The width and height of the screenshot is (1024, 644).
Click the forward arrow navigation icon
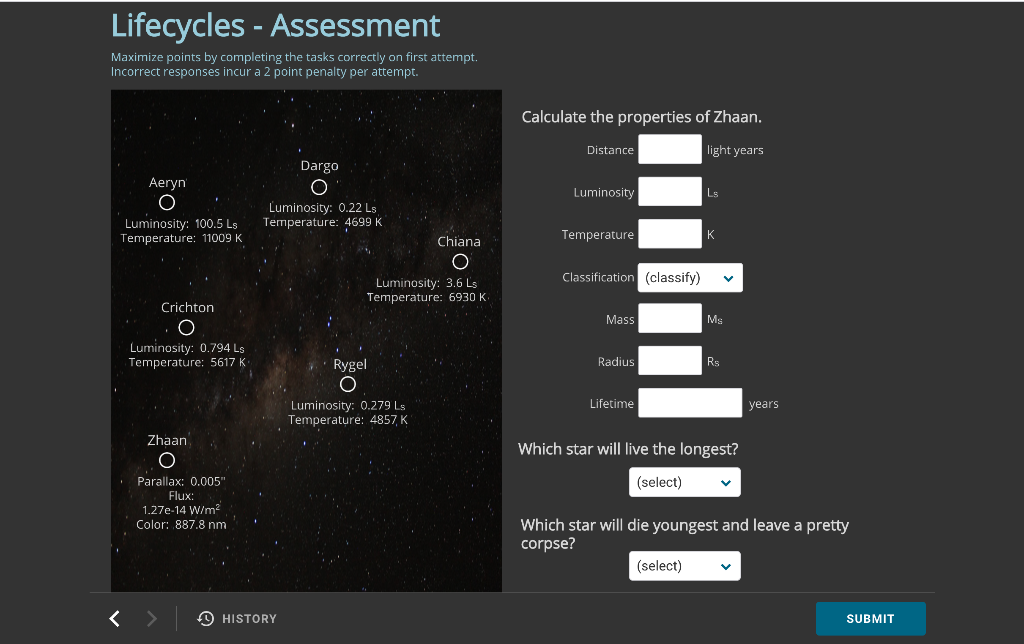152,619
